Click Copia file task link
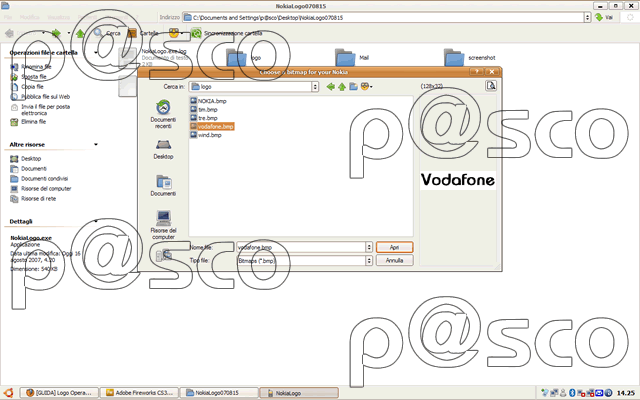The image size is (640, 400). tap(27, 87)
